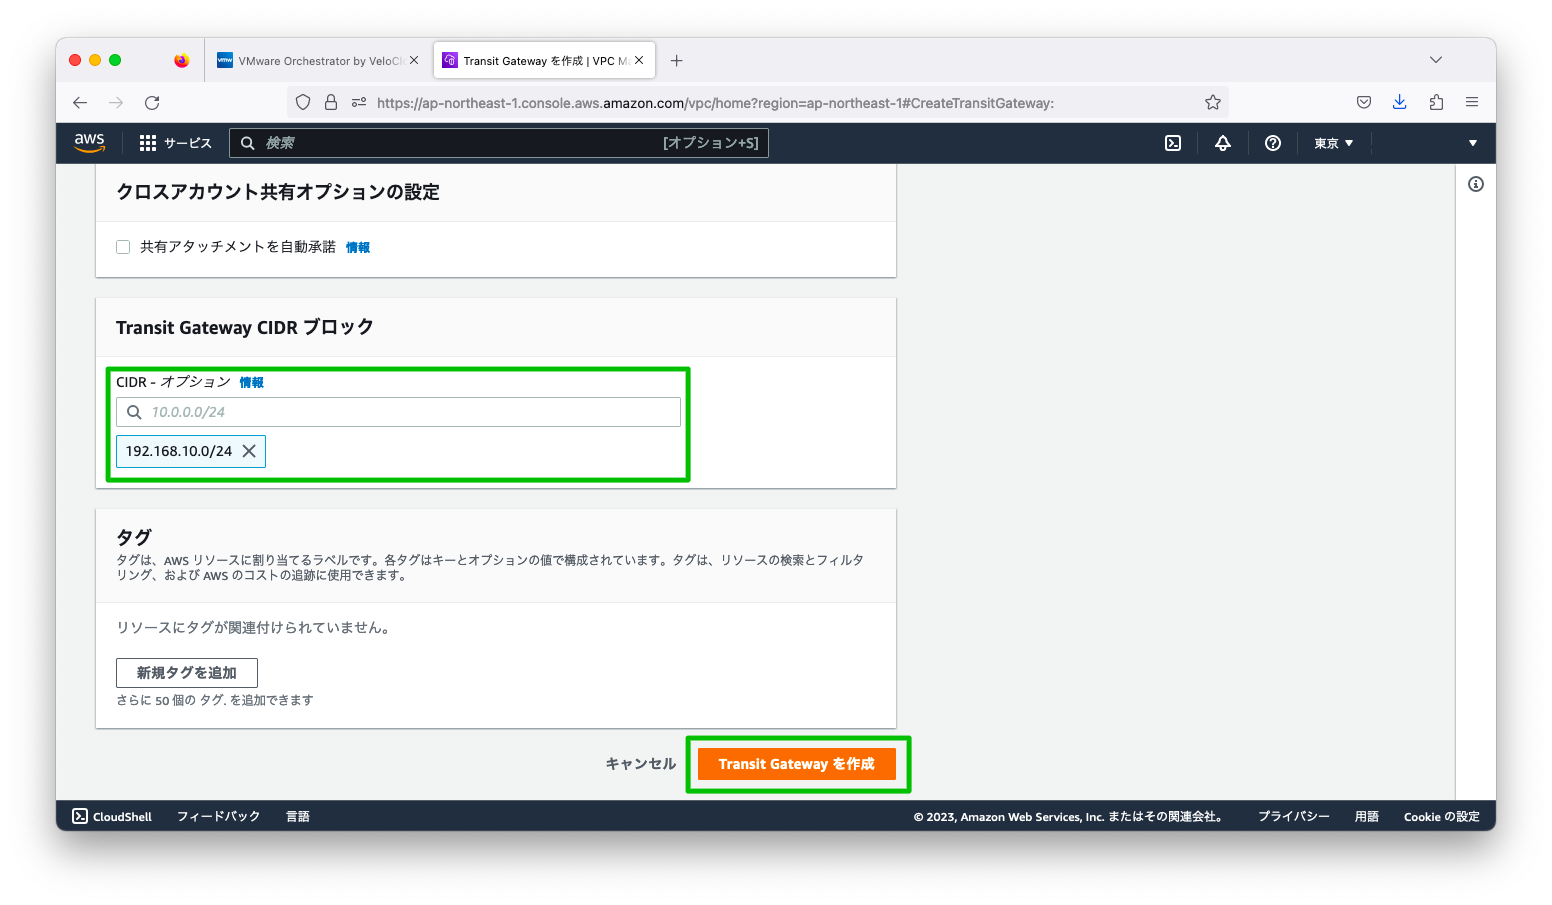Open 用語 footer link

[x=1366, y=816]
